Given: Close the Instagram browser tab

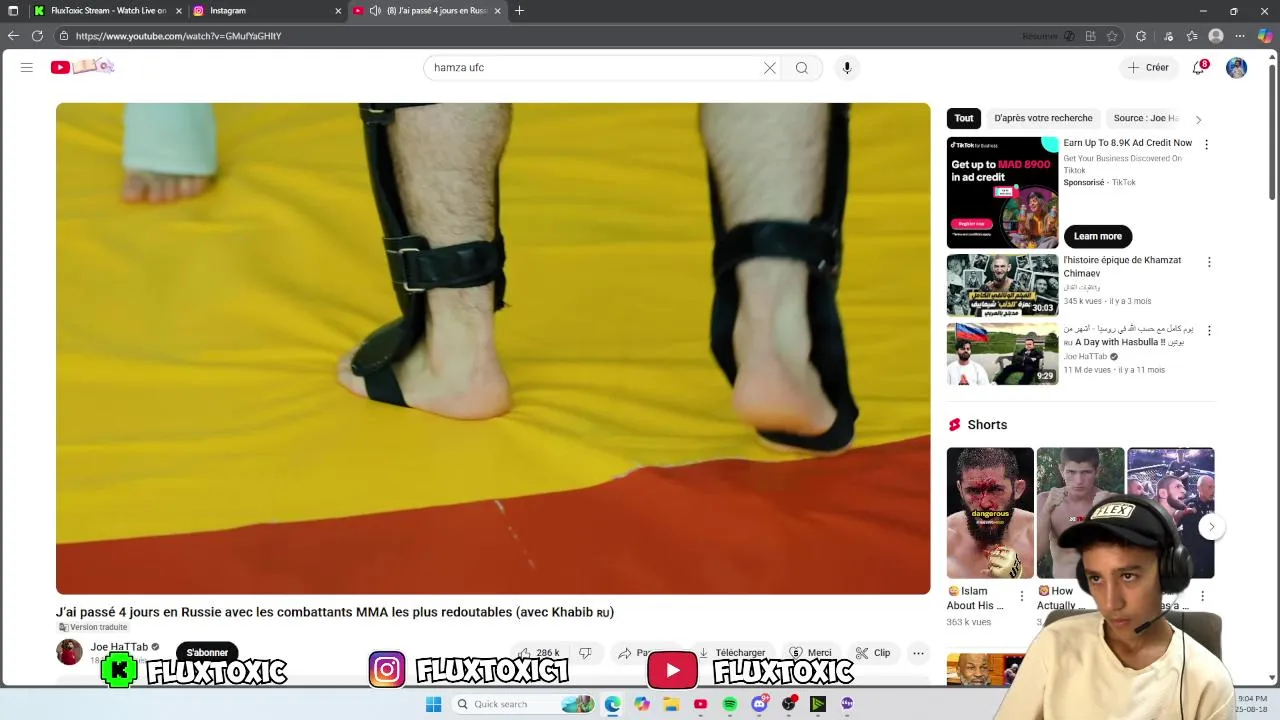Looking at the screenshot, I should (x=338, y=11).
